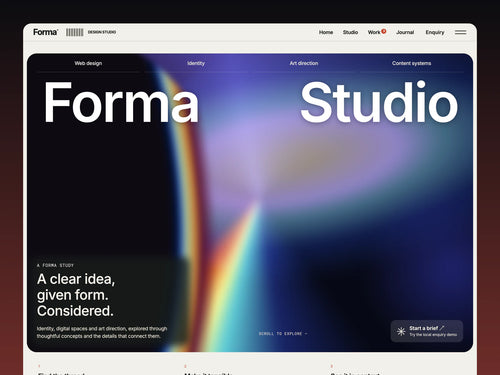
Task: Go to the Home nav link
Action: pos(326,32)
